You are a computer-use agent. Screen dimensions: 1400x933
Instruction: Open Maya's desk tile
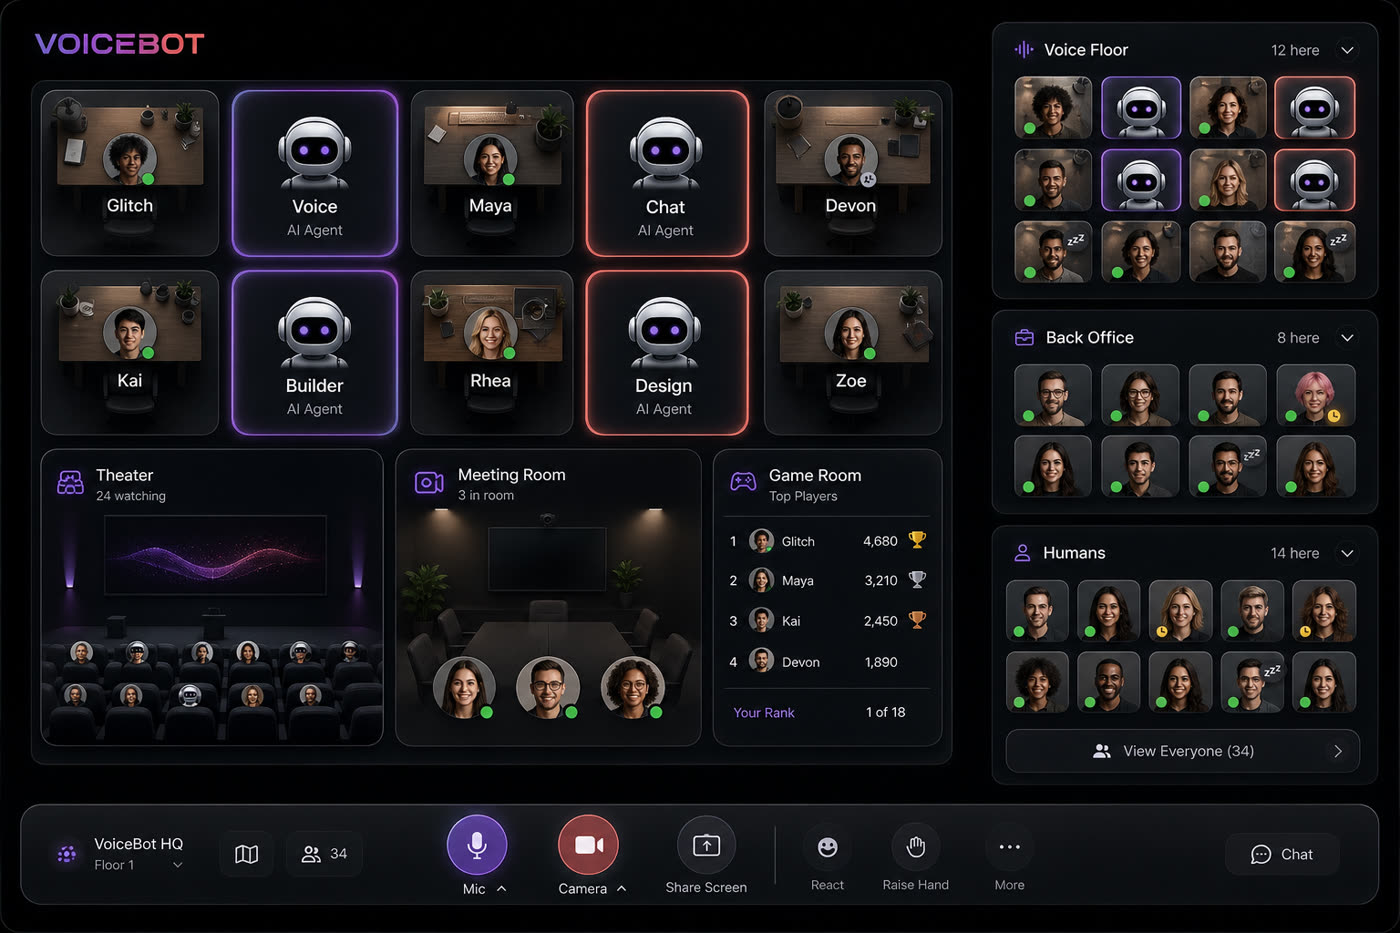point(492,173)
